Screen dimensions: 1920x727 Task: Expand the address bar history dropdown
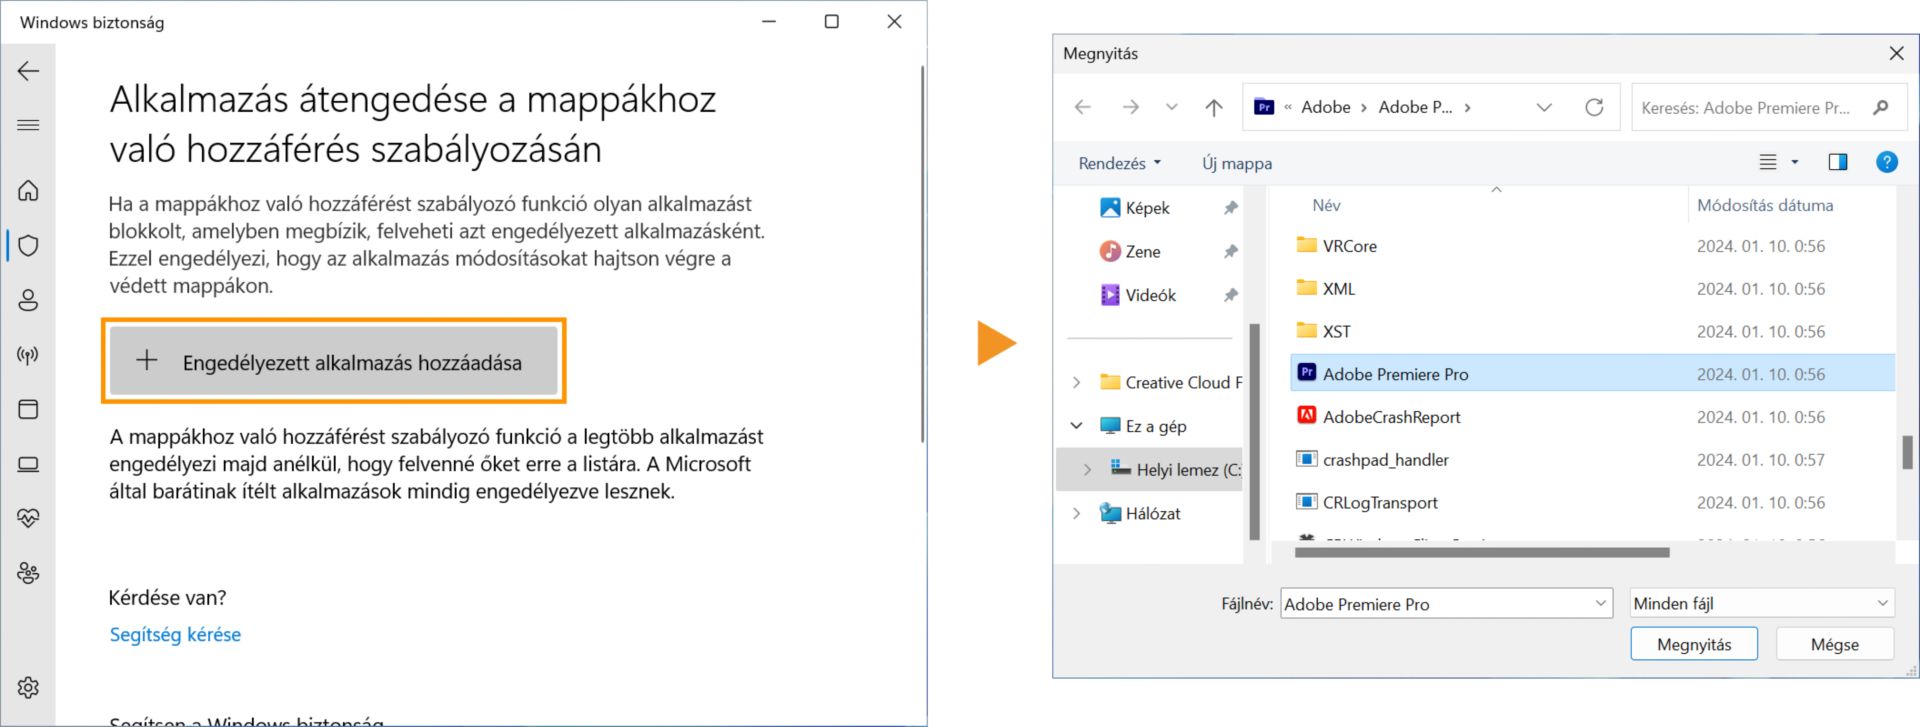1544,107
